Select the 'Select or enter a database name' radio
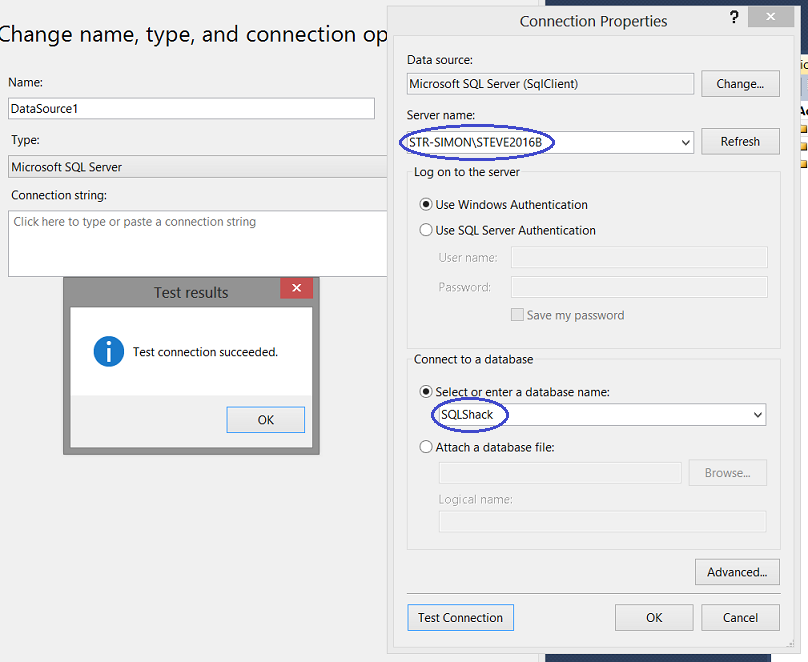The image size is (808, 662). tap(427, 392)
